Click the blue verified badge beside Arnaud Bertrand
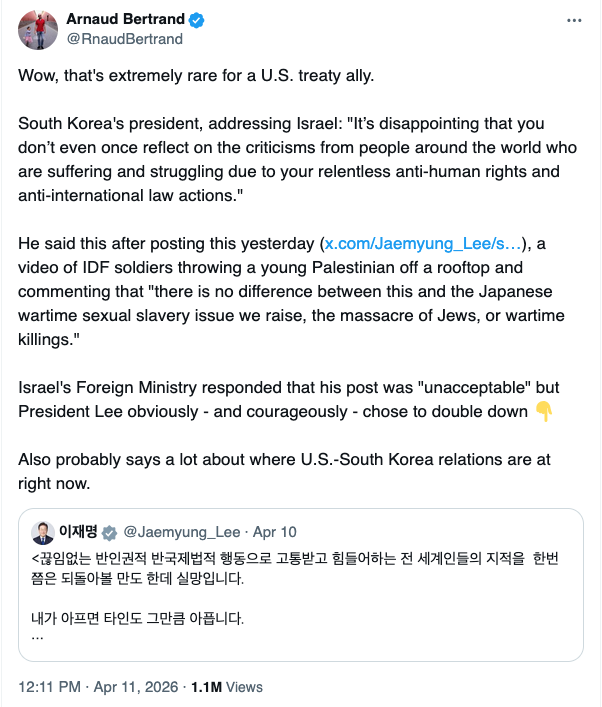Image resolution: width=602 pixels, height=707 pixels. 196,20
